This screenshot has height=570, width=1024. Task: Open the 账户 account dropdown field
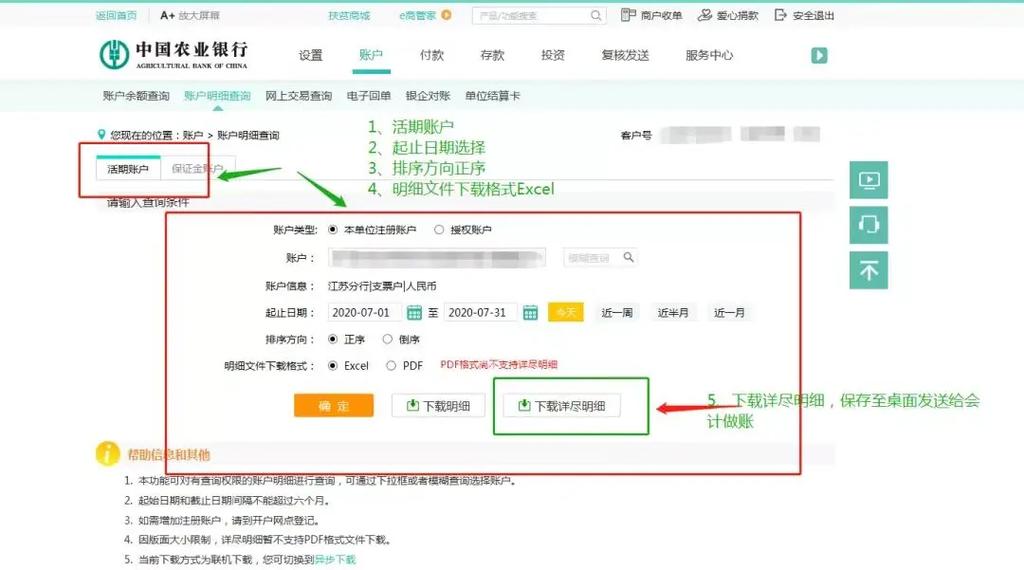coord(437,258)
